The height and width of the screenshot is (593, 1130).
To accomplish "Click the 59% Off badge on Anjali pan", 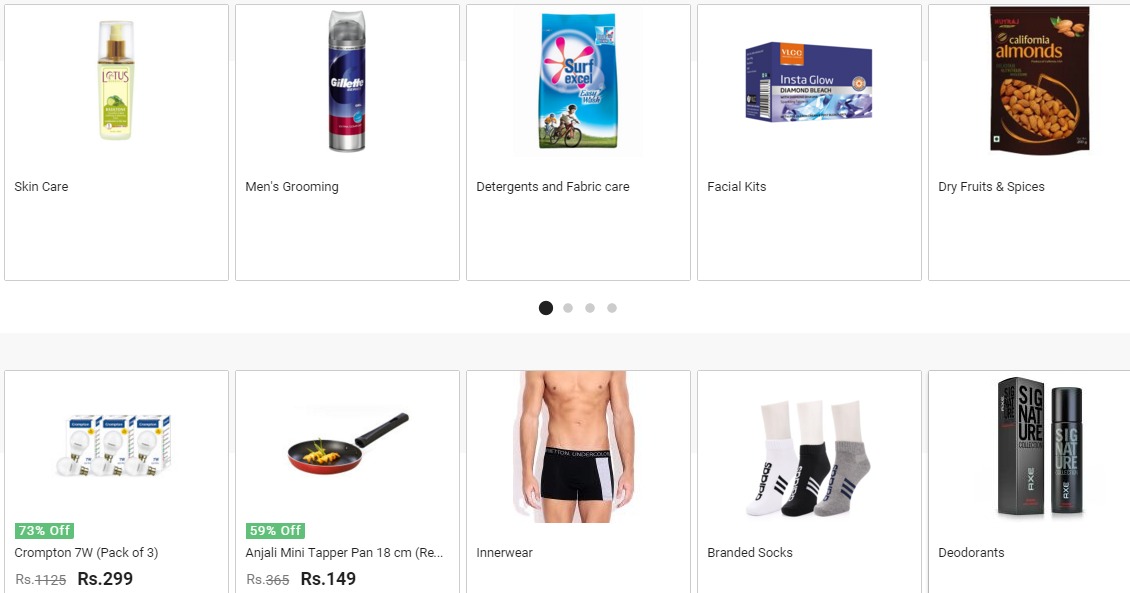I will coord(275,531).
